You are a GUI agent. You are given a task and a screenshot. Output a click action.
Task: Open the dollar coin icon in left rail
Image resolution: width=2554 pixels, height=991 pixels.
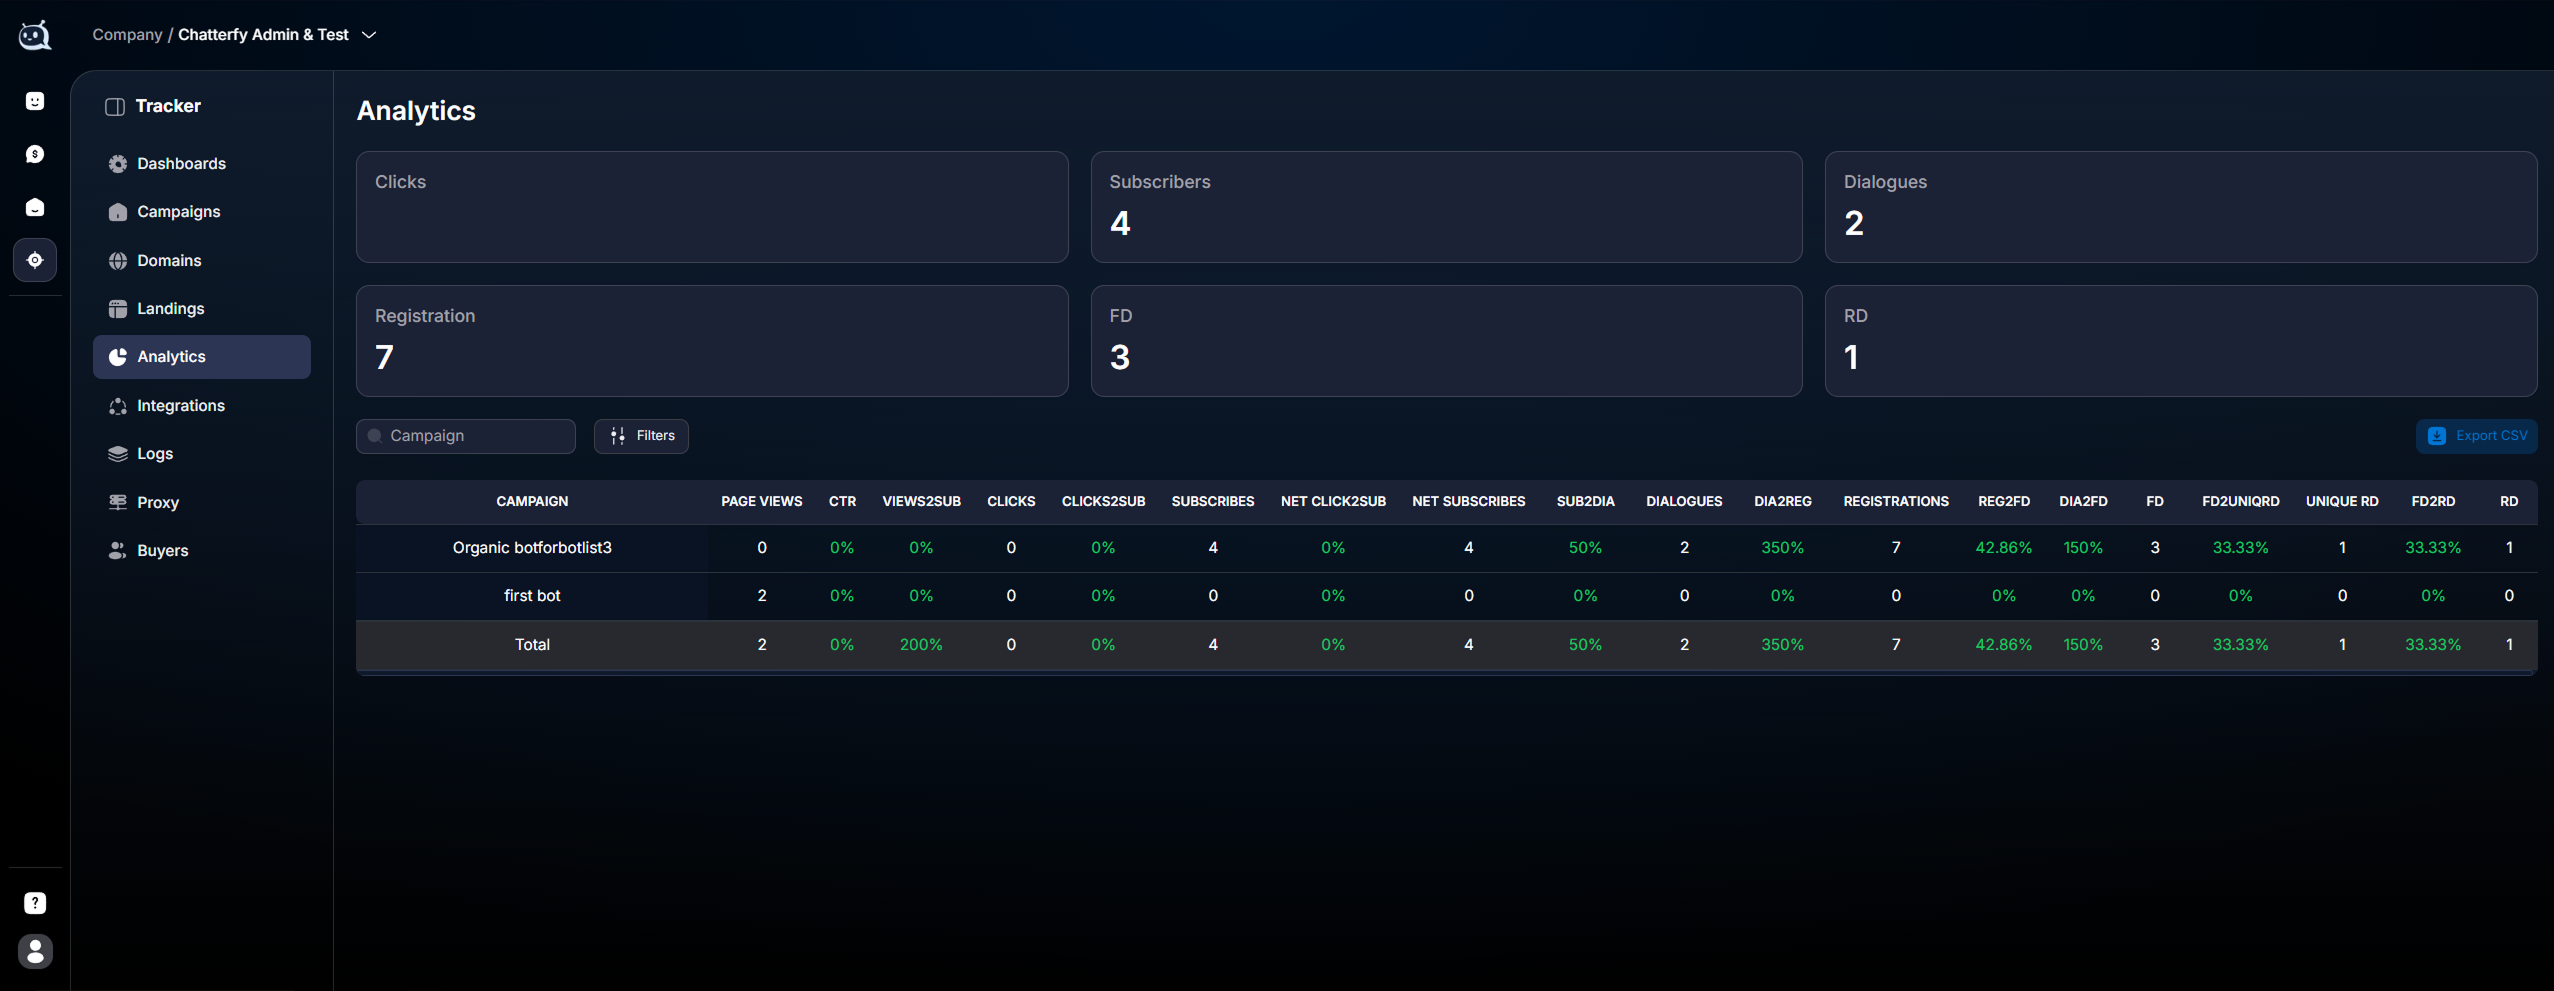35,154
